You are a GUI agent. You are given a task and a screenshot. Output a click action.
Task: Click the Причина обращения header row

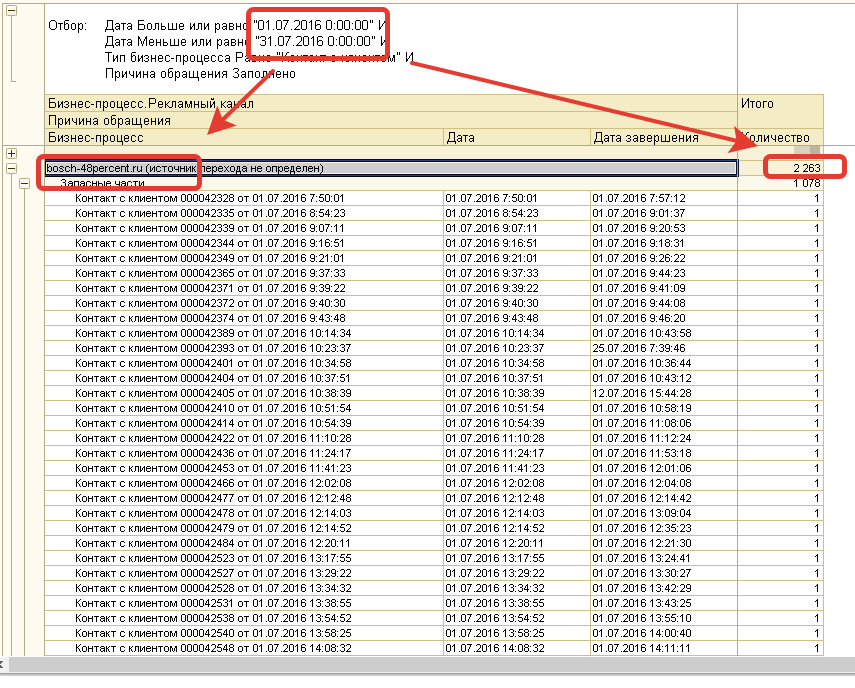[x=391, y=120]
